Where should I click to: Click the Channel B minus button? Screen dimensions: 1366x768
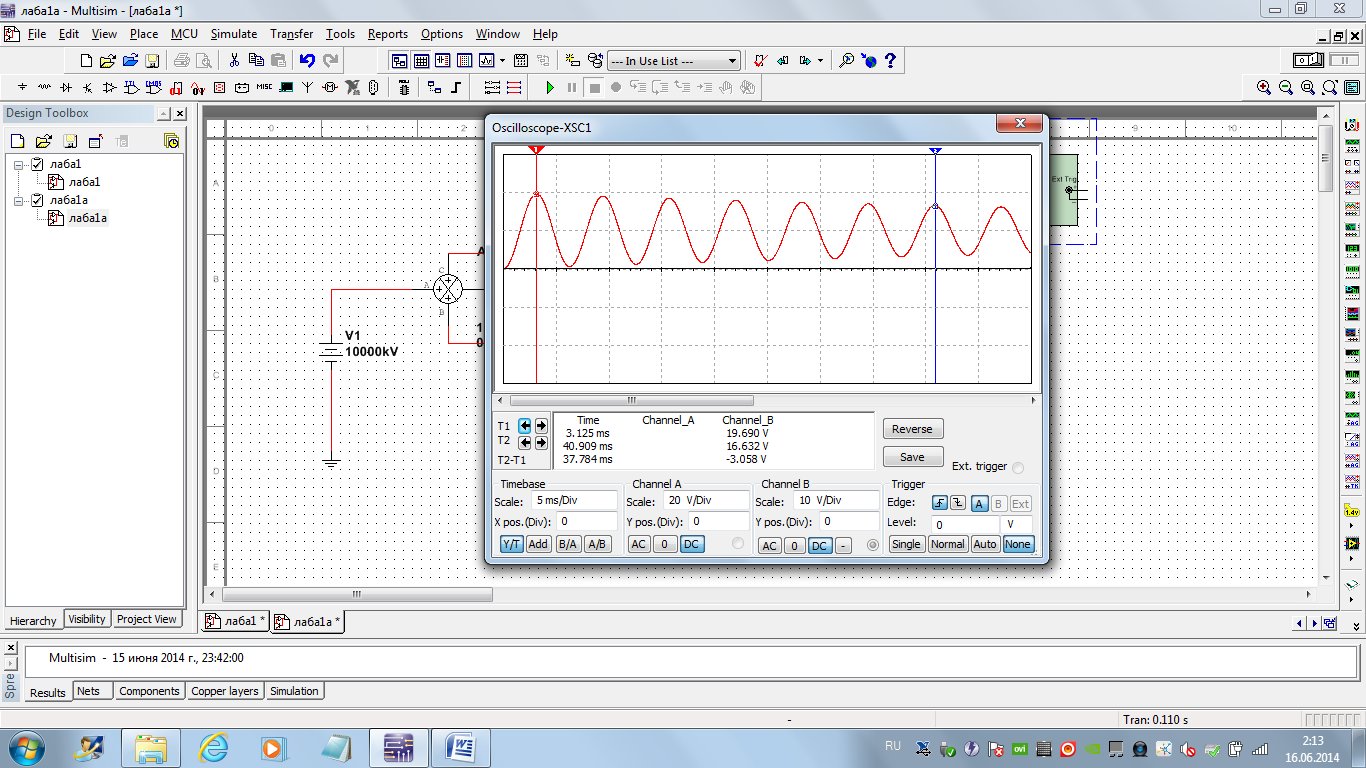pyautogui.click(x=843, y=545)
